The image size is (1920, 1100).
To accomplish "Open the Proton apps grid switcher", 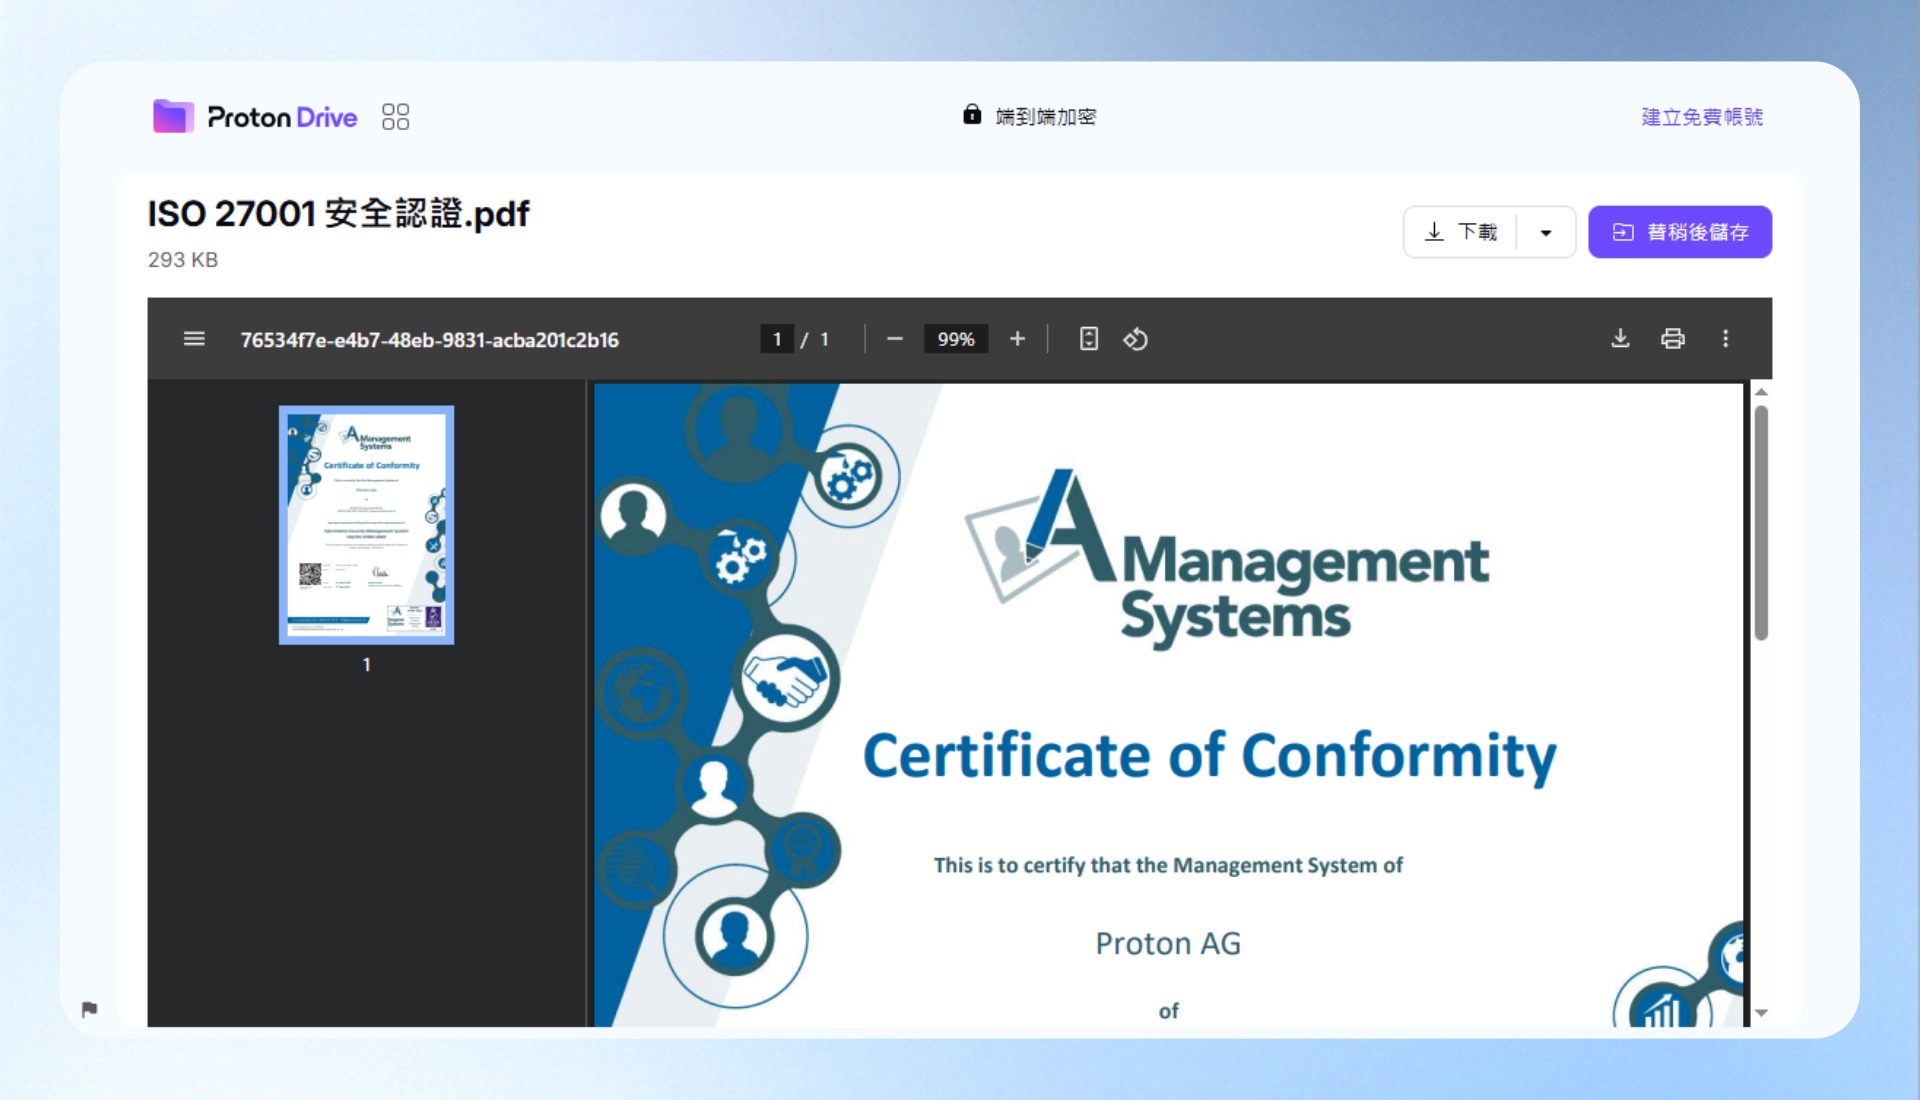I will pos(395,117).
